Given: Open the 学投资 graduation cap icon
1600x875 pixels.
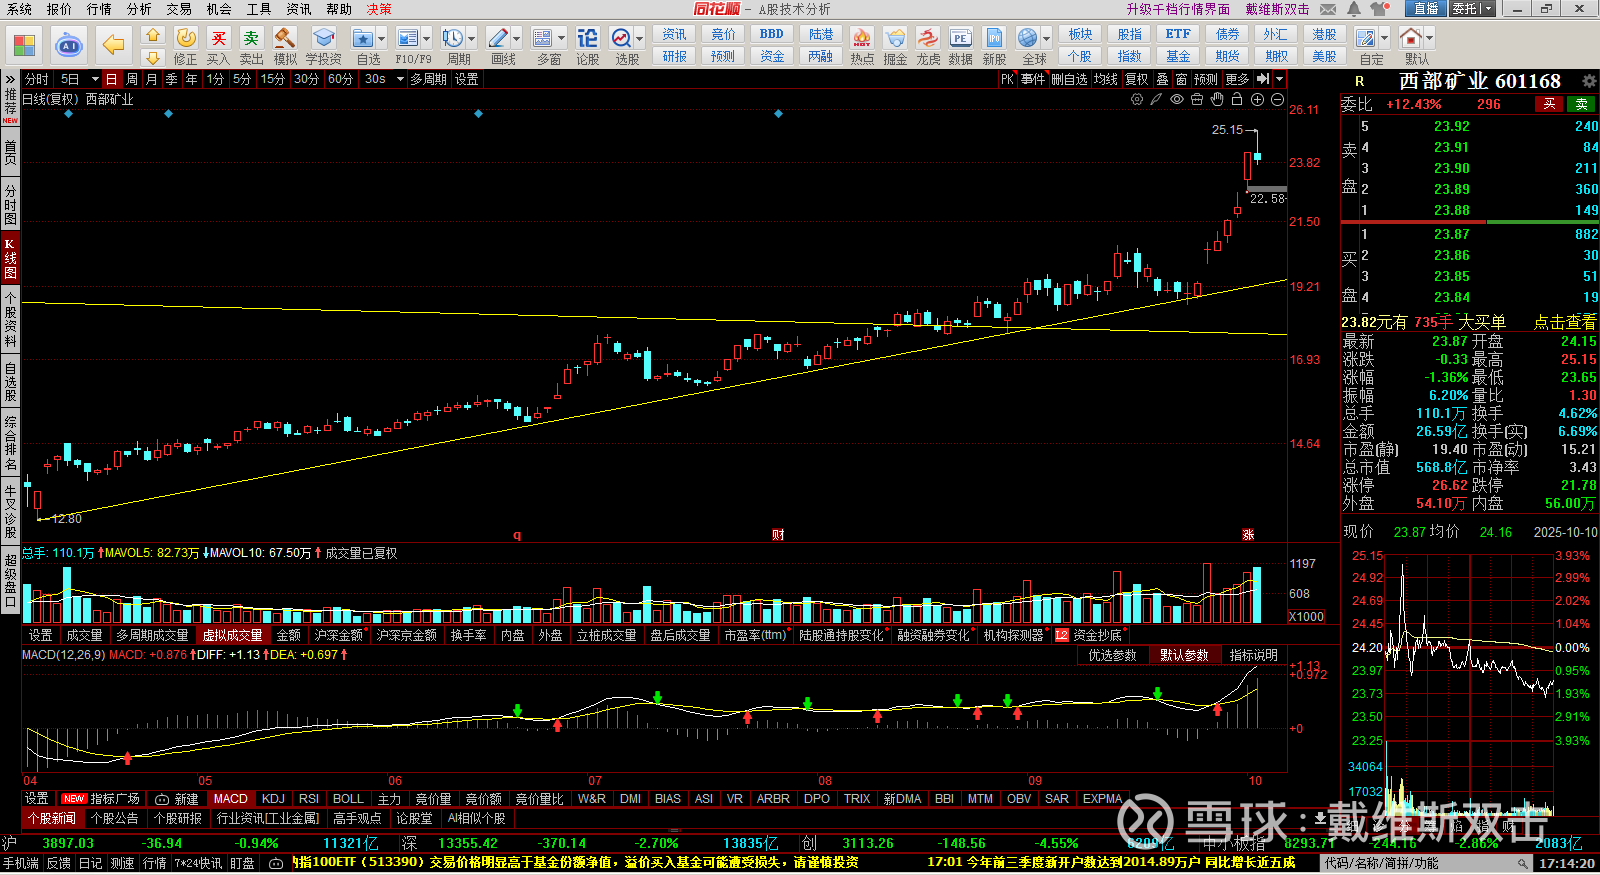Looking at the screenshot, I should click(323, 45).
